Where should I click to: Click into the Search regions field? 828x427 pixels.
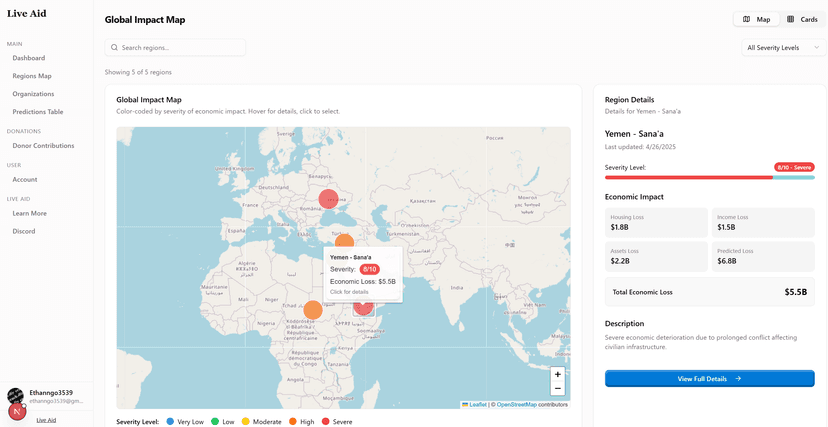point(180,47)
